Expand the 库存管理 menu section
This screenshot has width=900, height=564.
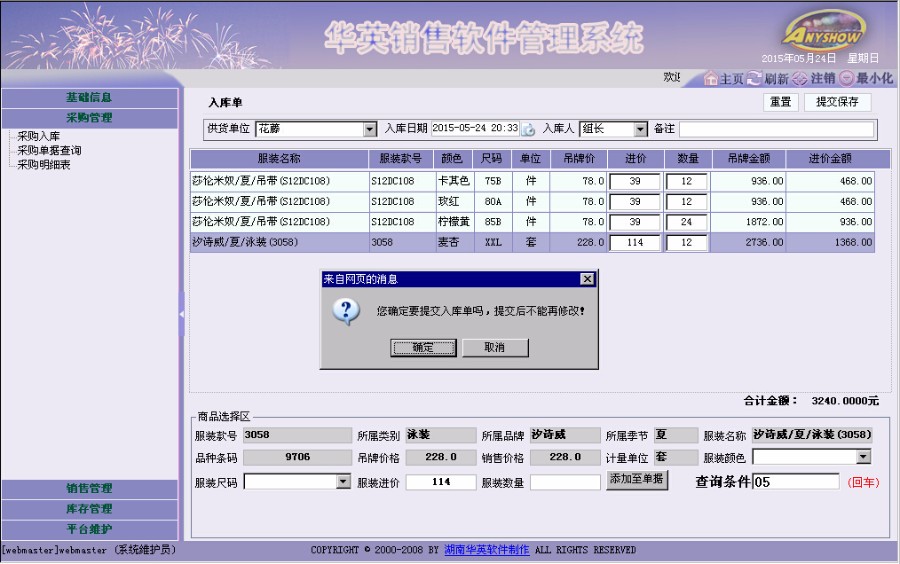click(90, 509)
